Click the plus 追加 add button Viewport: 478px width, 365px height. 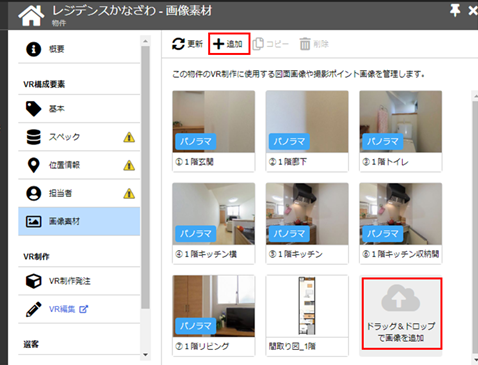coord(229,44)
